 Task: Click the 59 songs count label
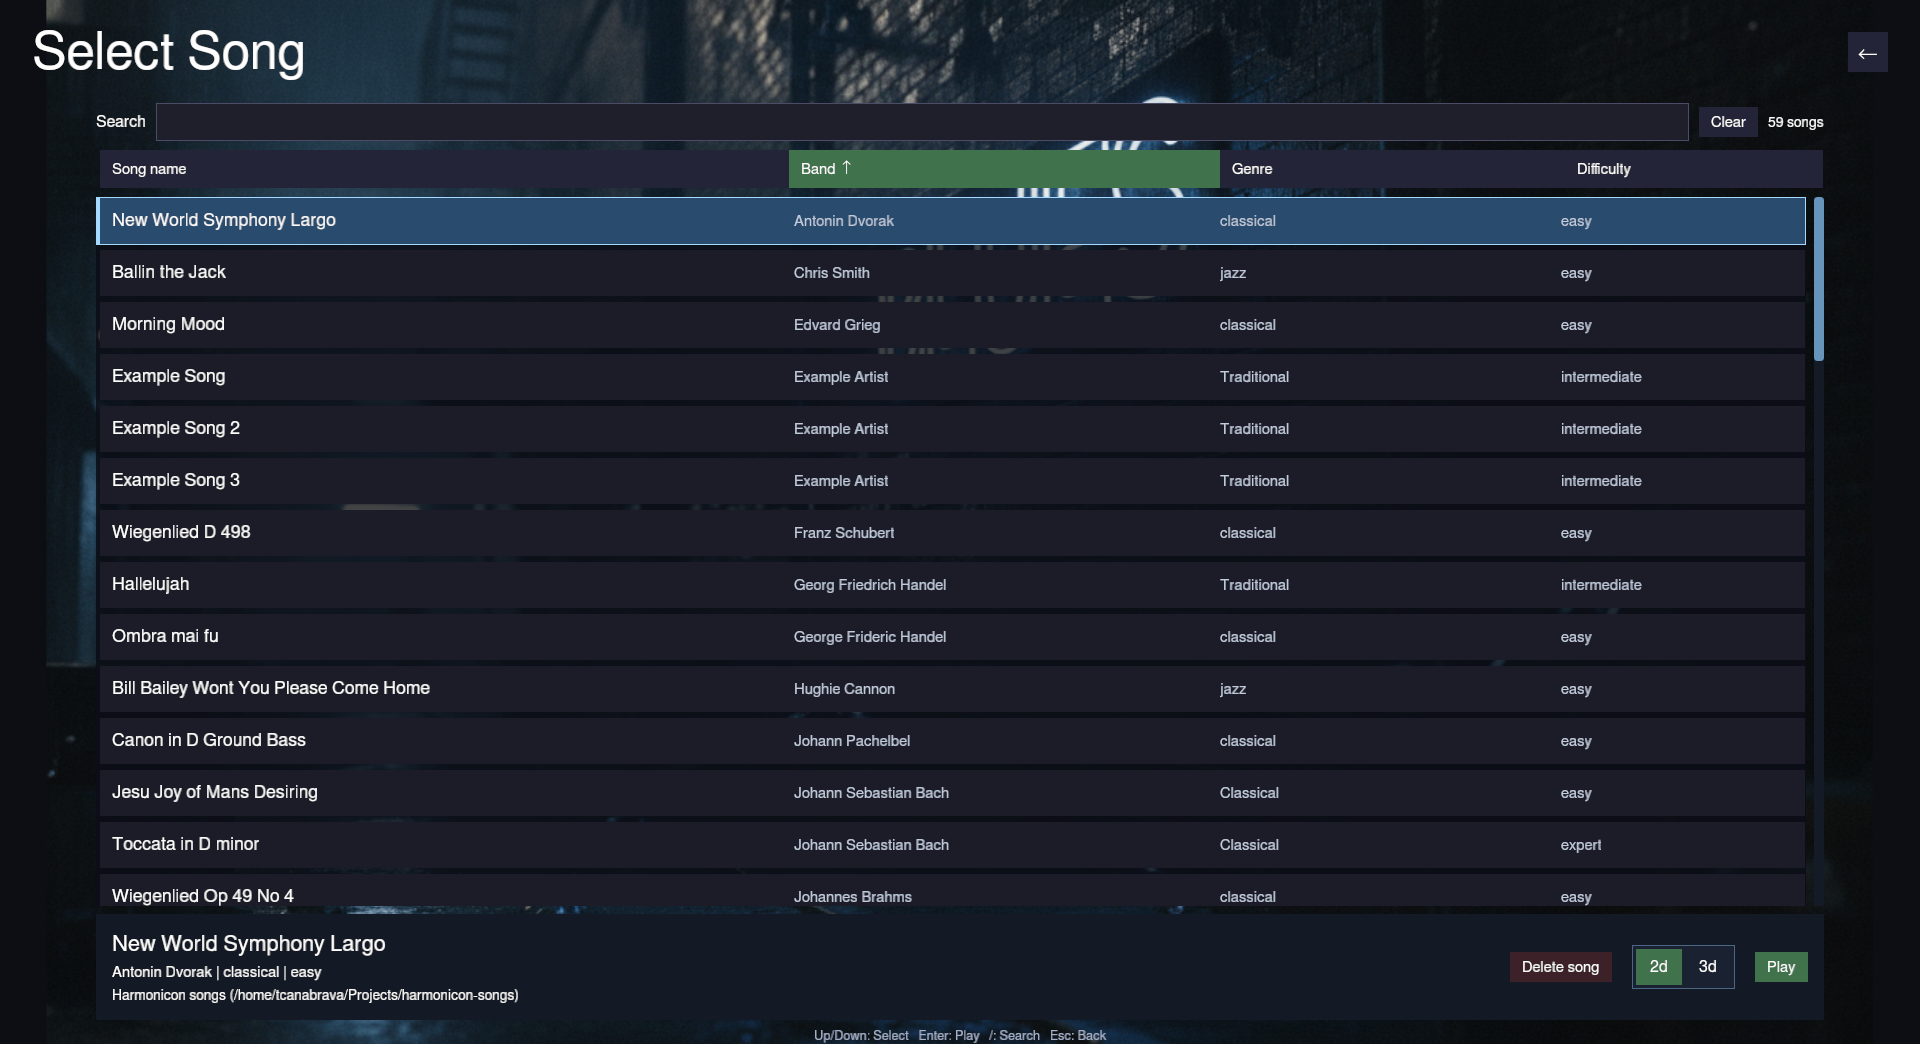tap(1795, 122)
